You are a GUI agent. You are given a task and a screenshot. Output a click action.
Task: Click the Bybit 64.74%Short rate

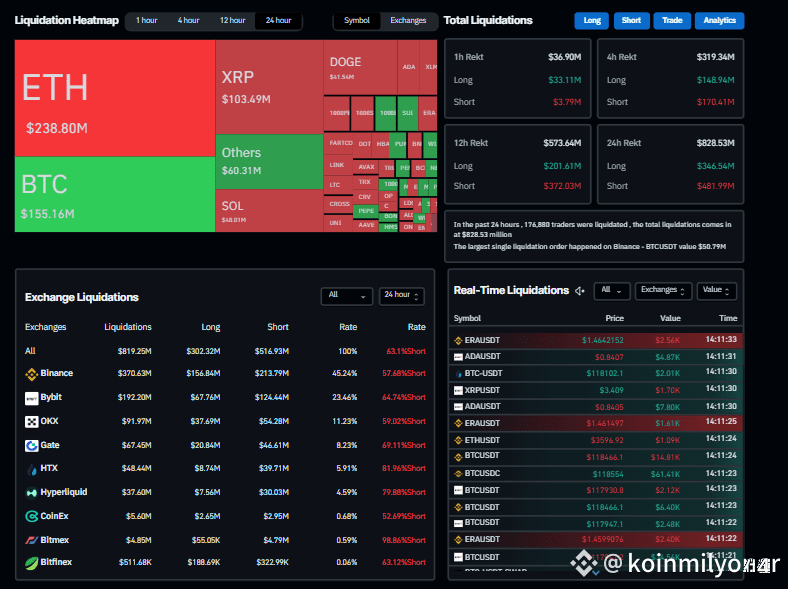click(404, 398)
